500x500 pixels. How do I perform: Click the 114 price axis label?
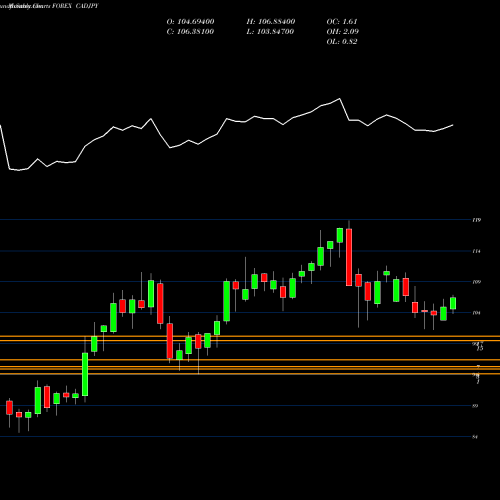[476, 251]
